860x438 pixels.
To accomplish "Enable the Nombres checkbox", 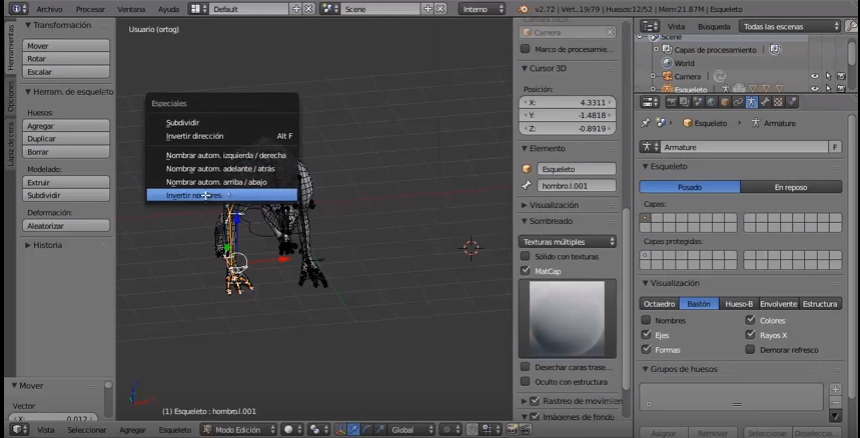I will coord(646,321).
